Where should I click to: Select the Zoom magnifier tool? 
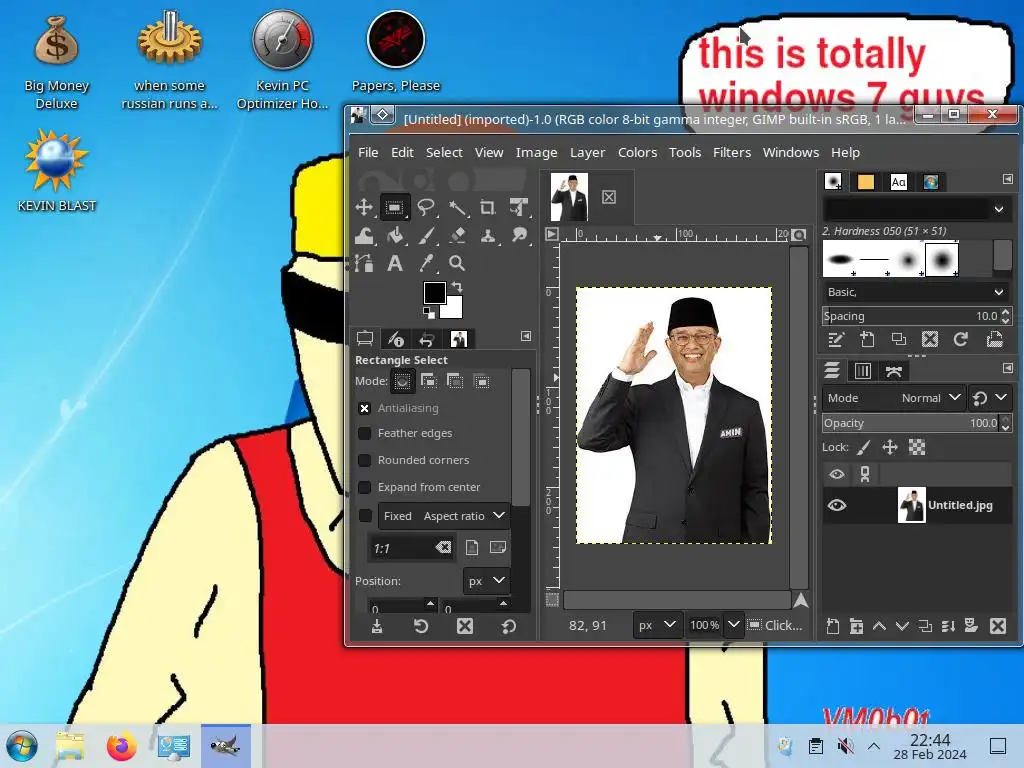pos(457,263)
